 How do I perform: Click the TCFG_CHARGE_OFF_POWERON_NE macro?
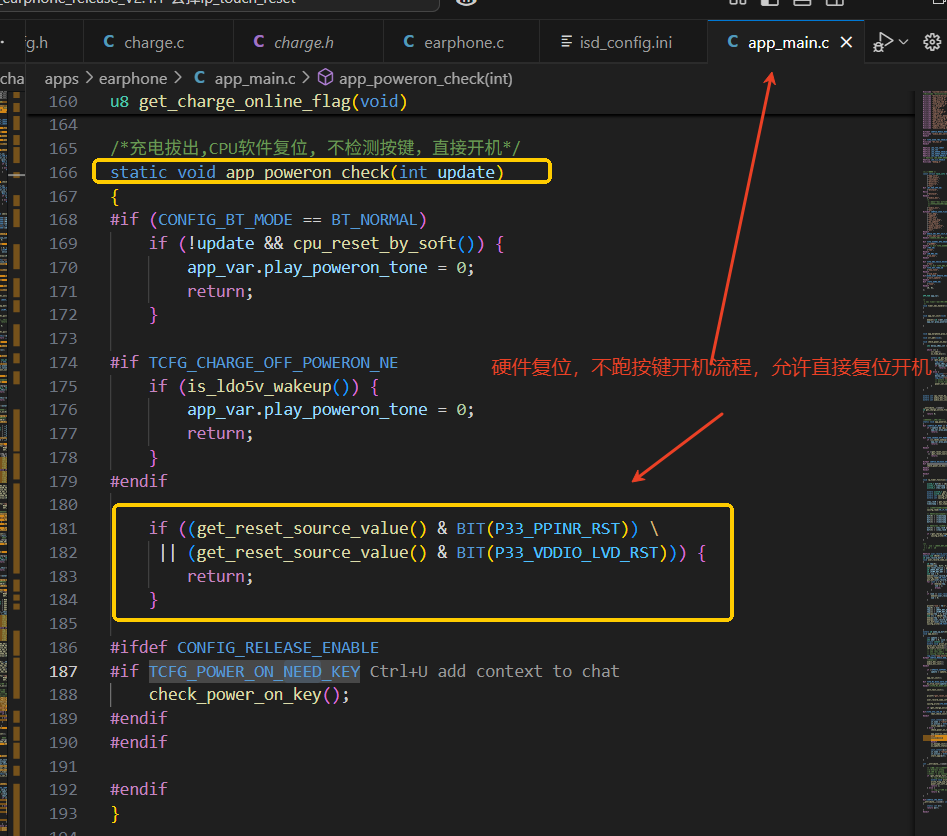point(273,362)
